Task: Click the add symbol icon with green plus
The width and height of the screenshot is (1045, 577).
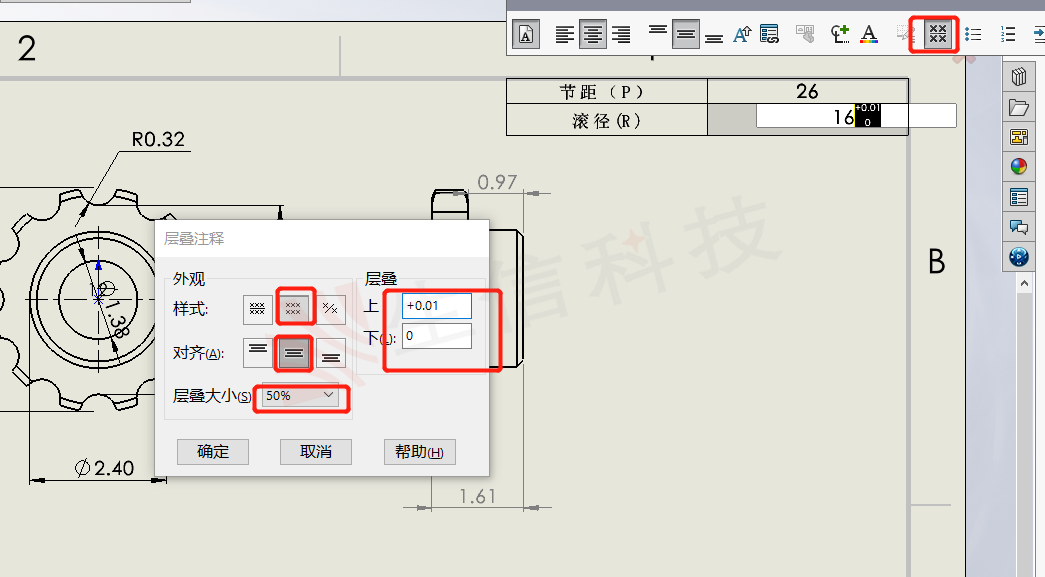Action: (x=840, y=34)
